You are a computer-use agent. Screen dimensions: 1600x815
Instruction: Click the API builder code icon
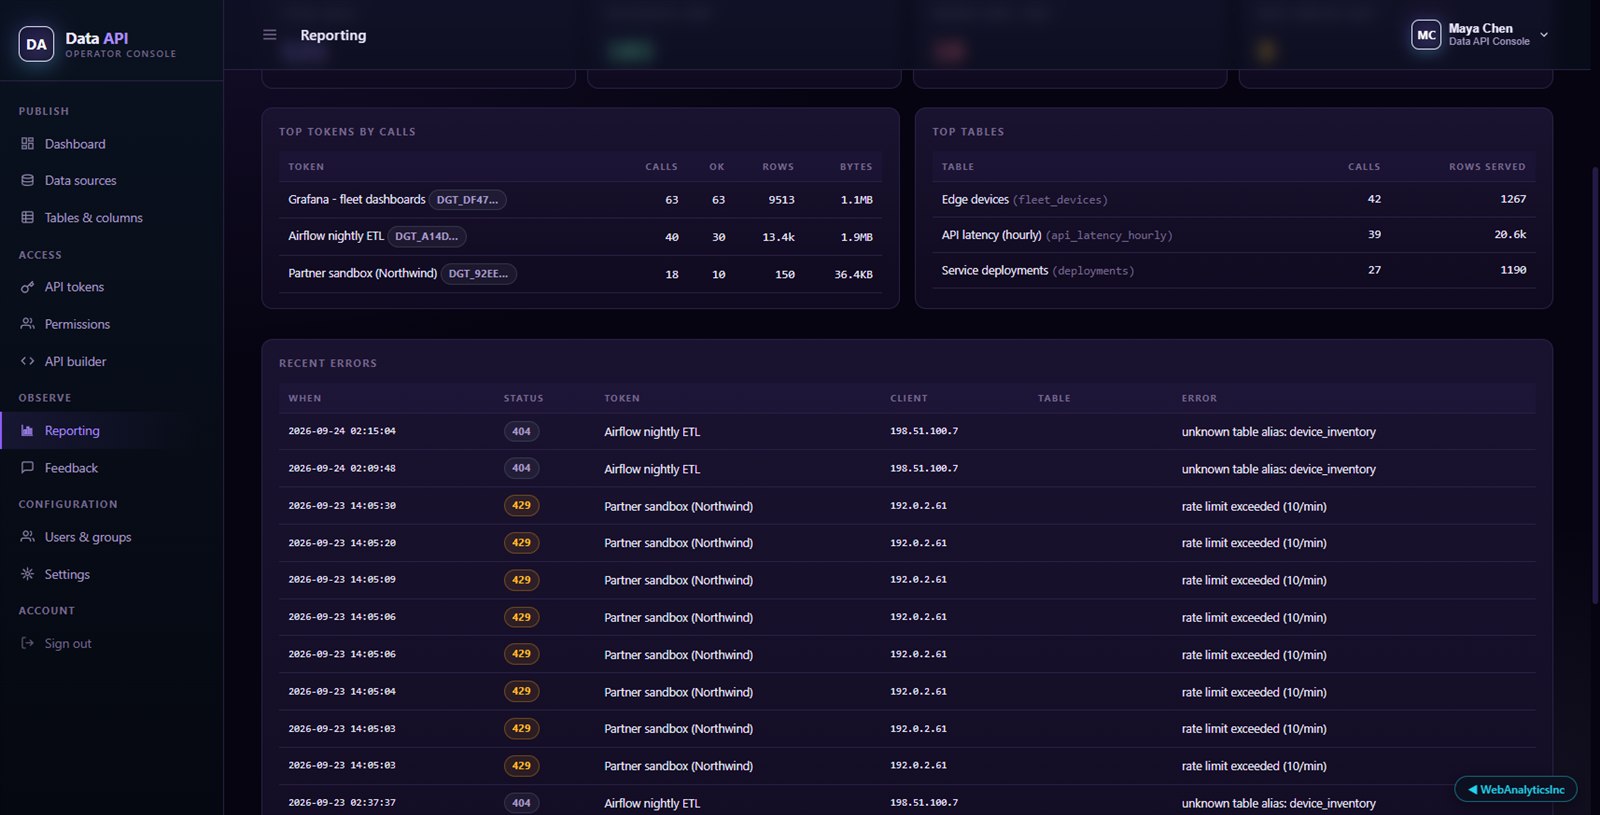click(28, 361)
